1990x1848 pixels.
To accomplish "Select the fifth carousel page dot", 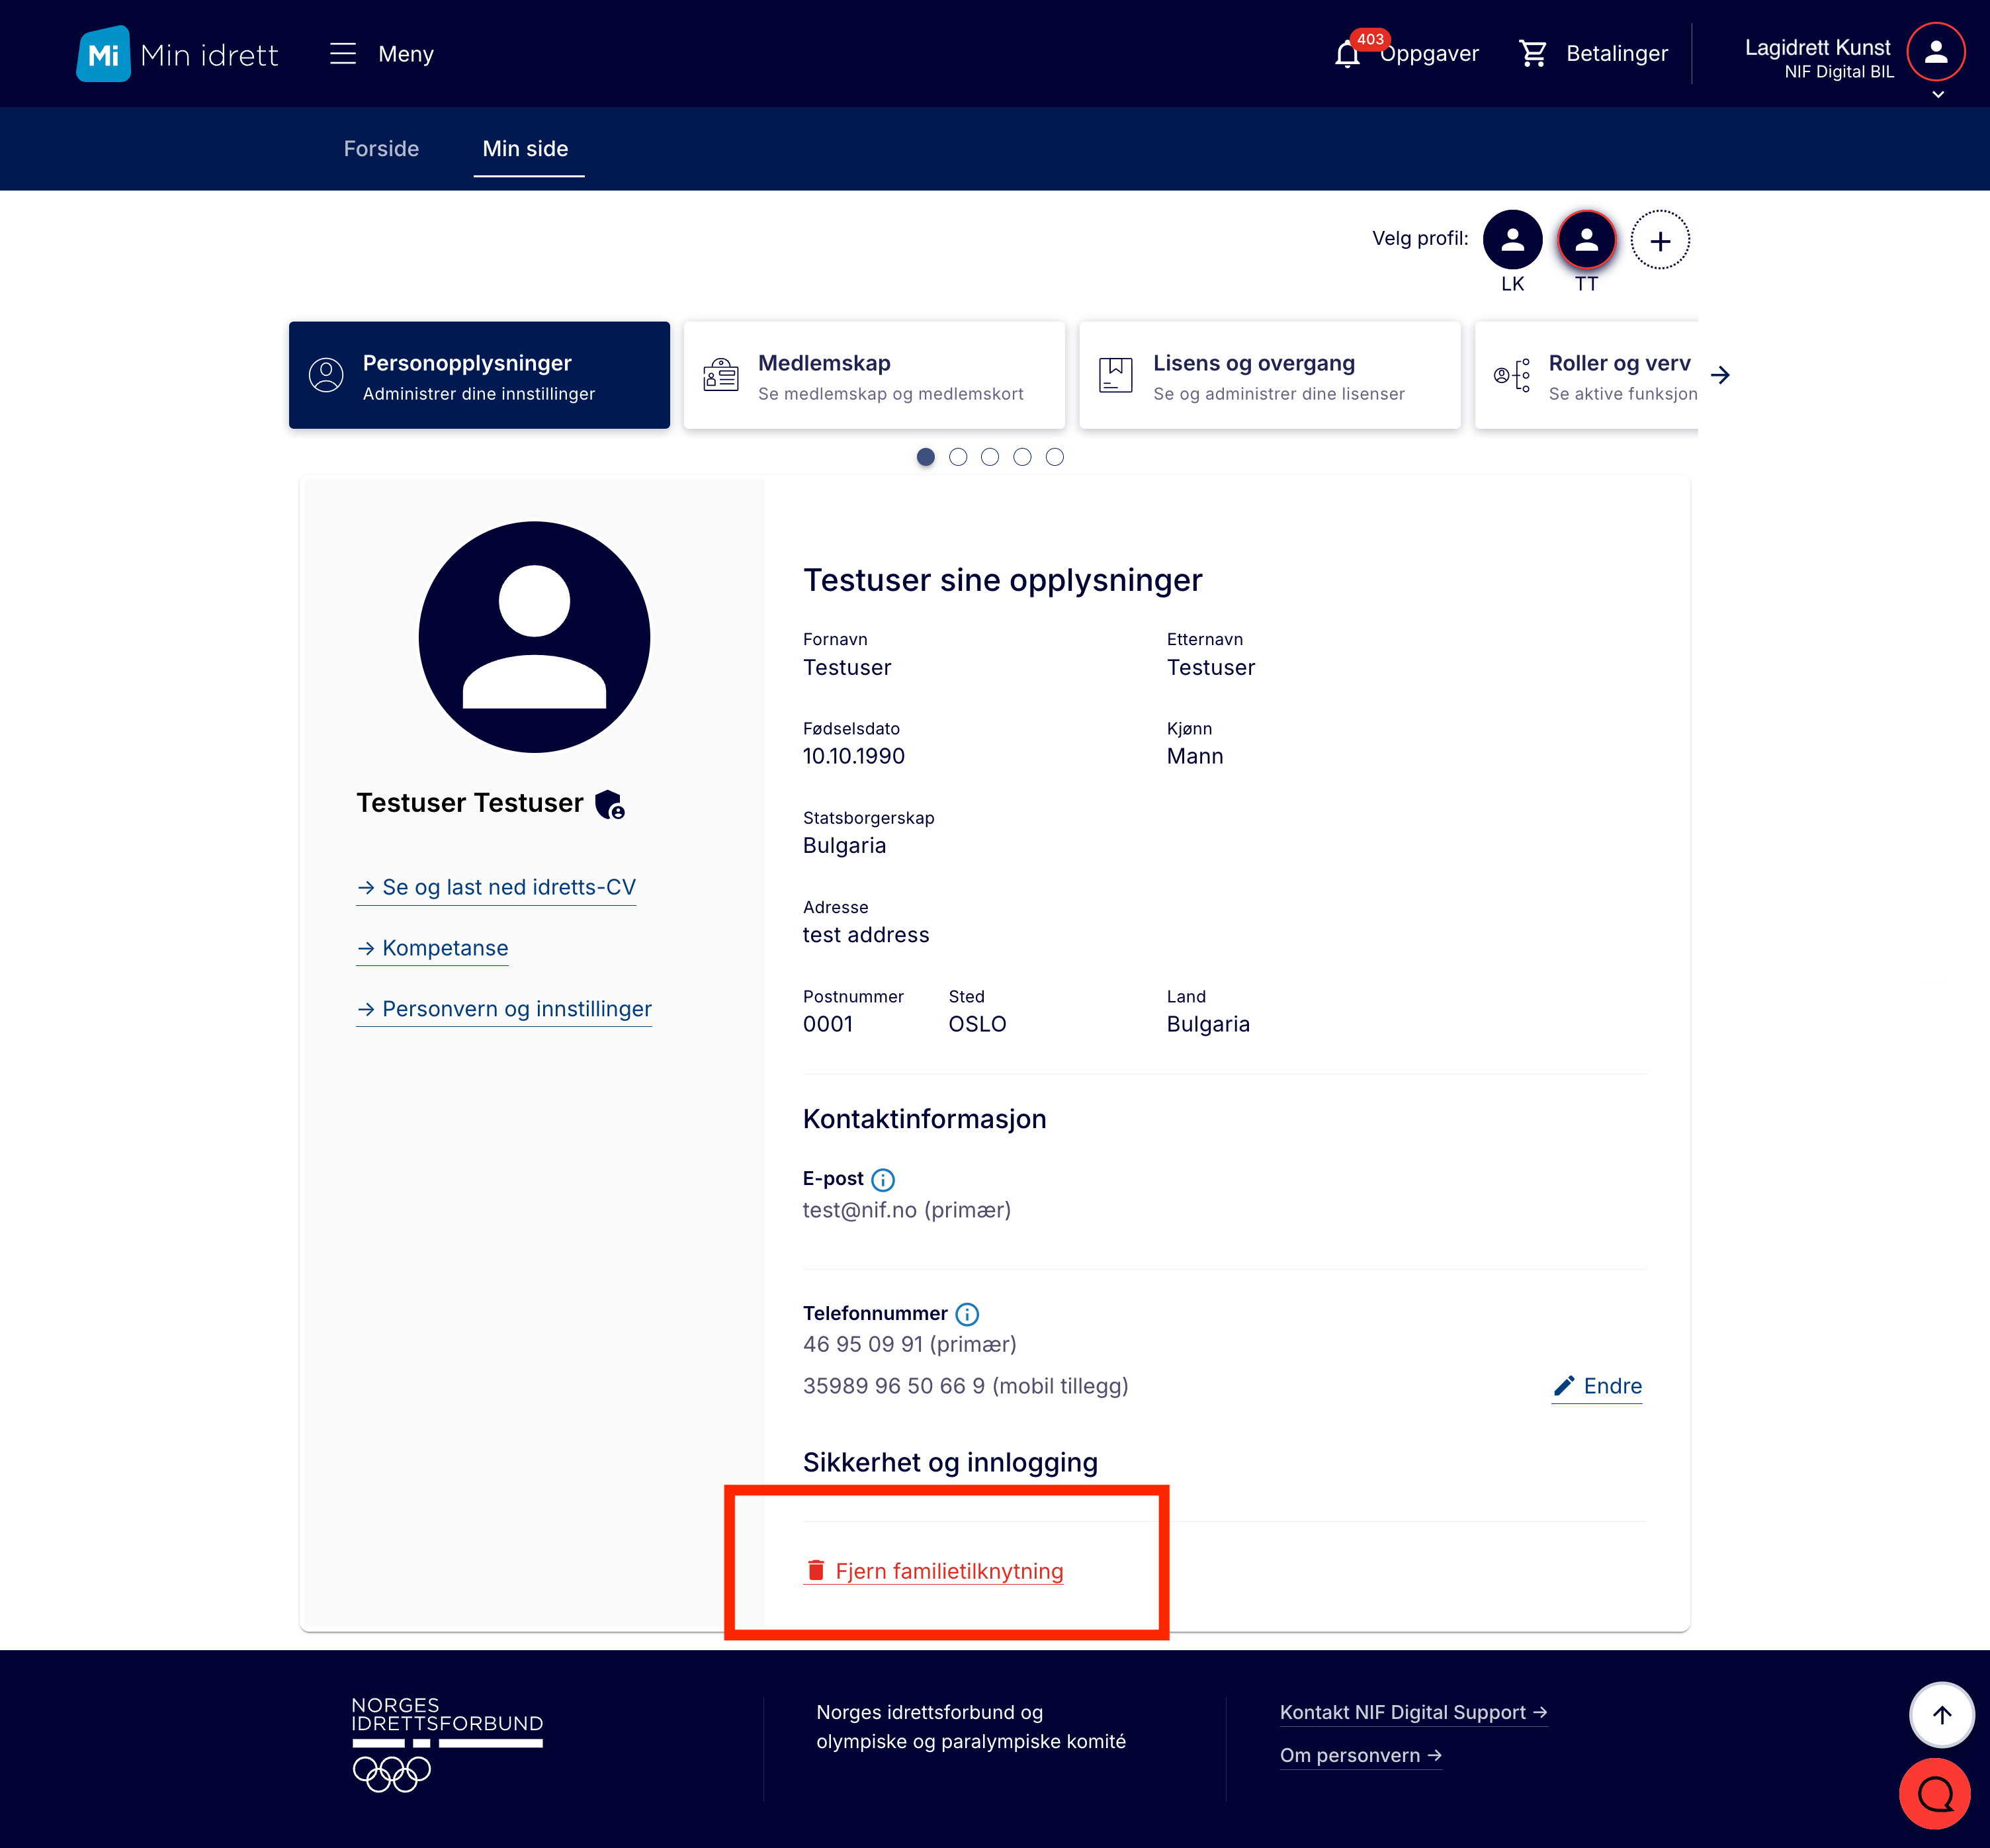I will point(1054,457).
